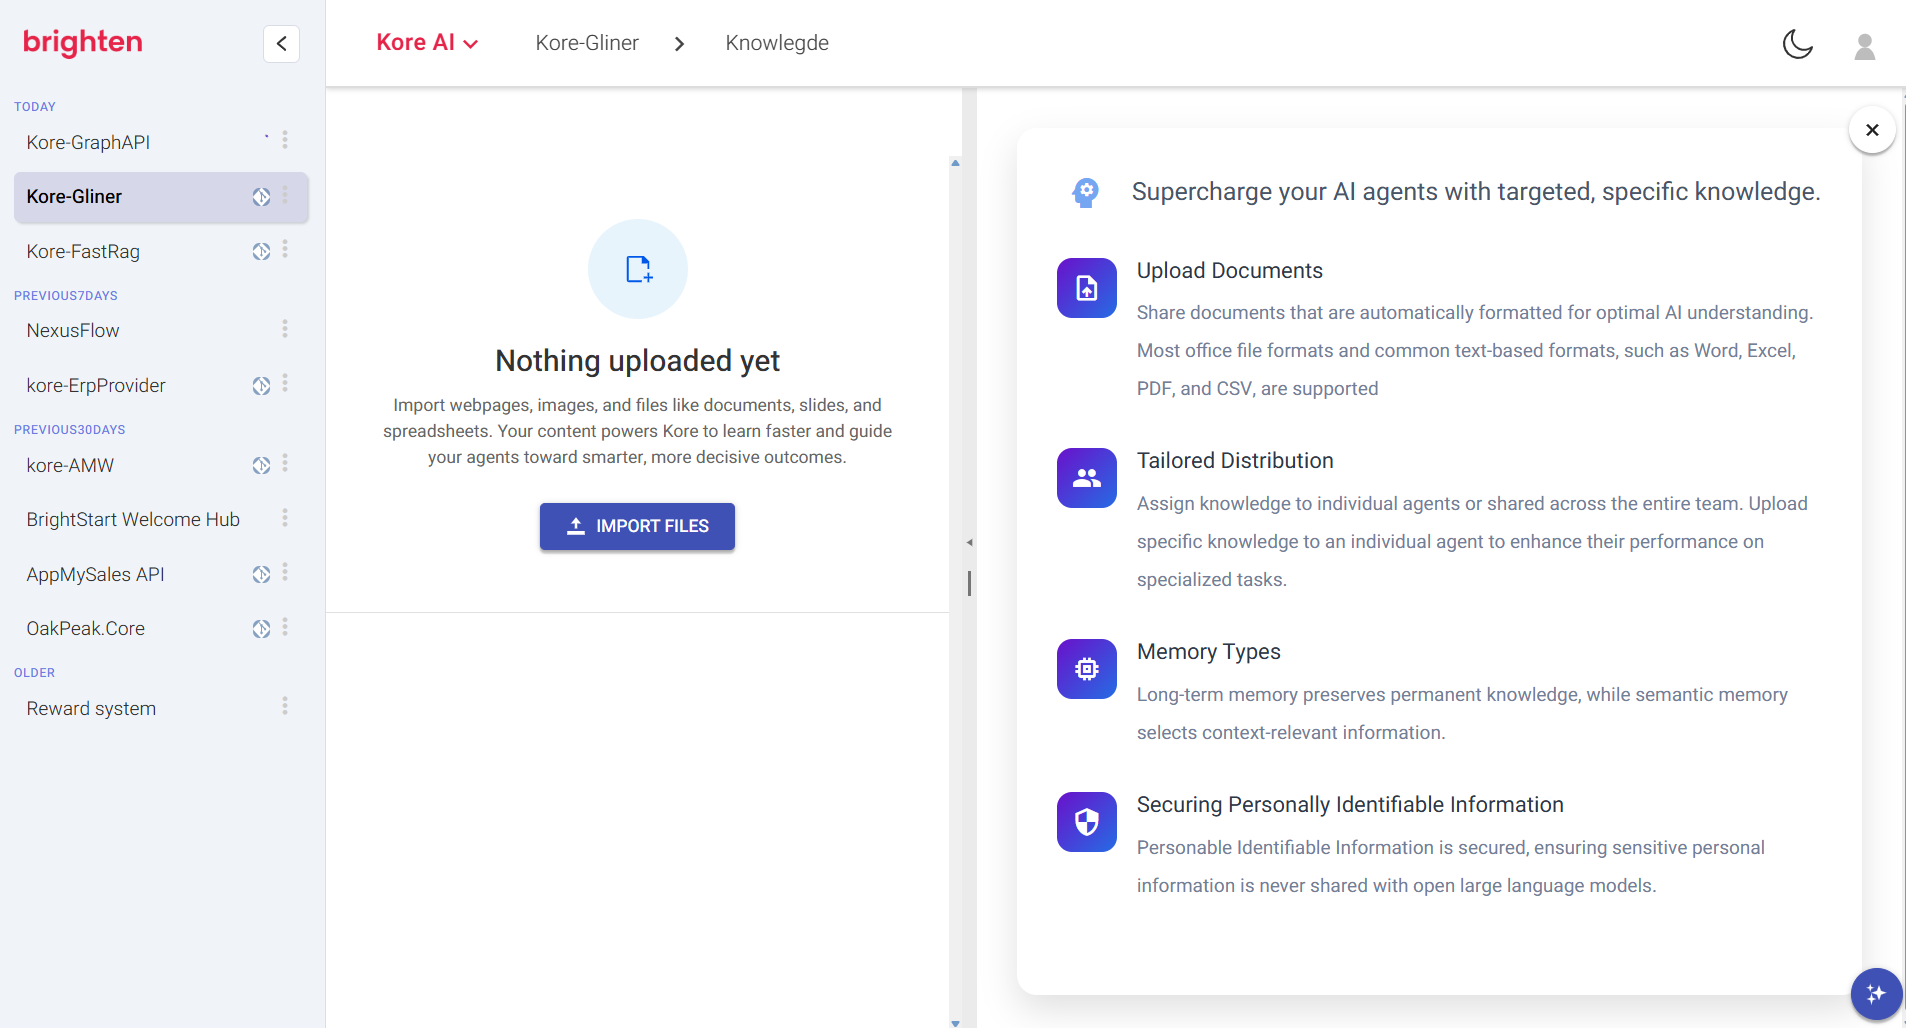Open OakPeak.Core in the sidebar
Image resolution: width=1906 pixels, height=1028 pixels.
click(x=85, y=628)
